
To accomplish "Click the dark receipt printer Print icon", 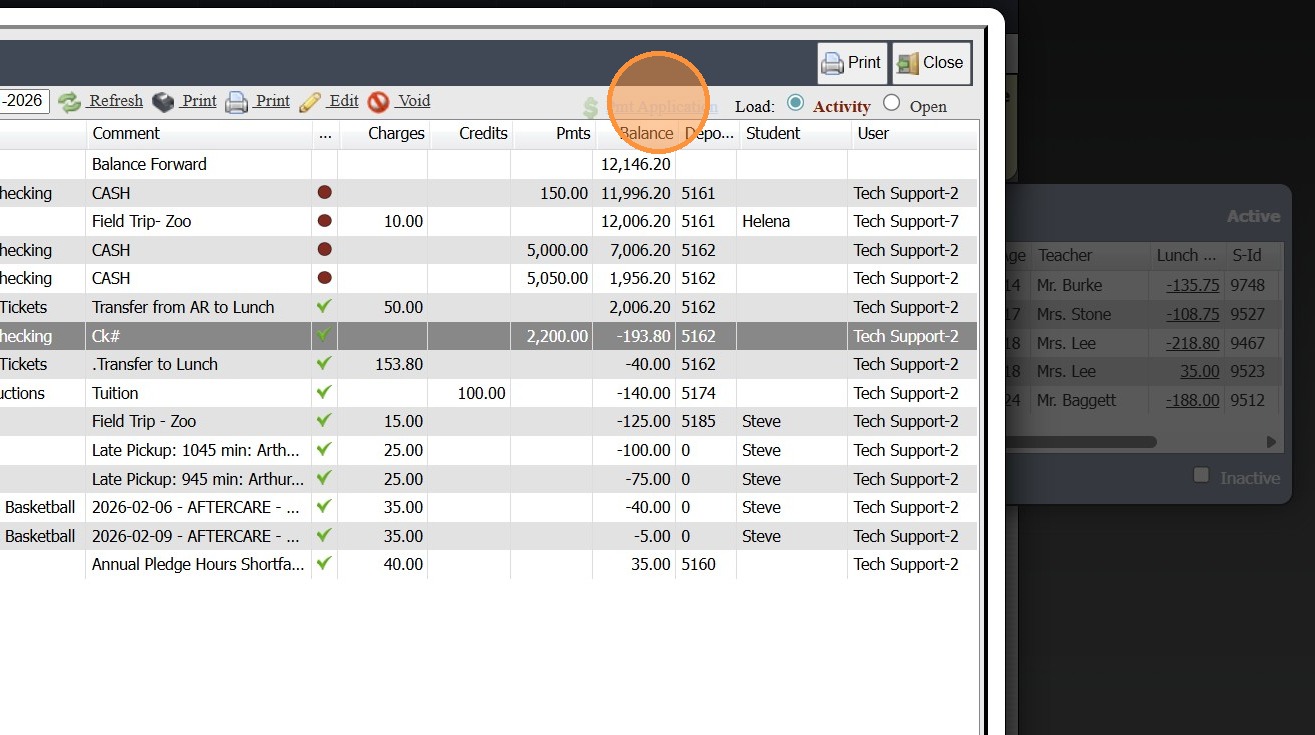I will click(x=163, y=101).
